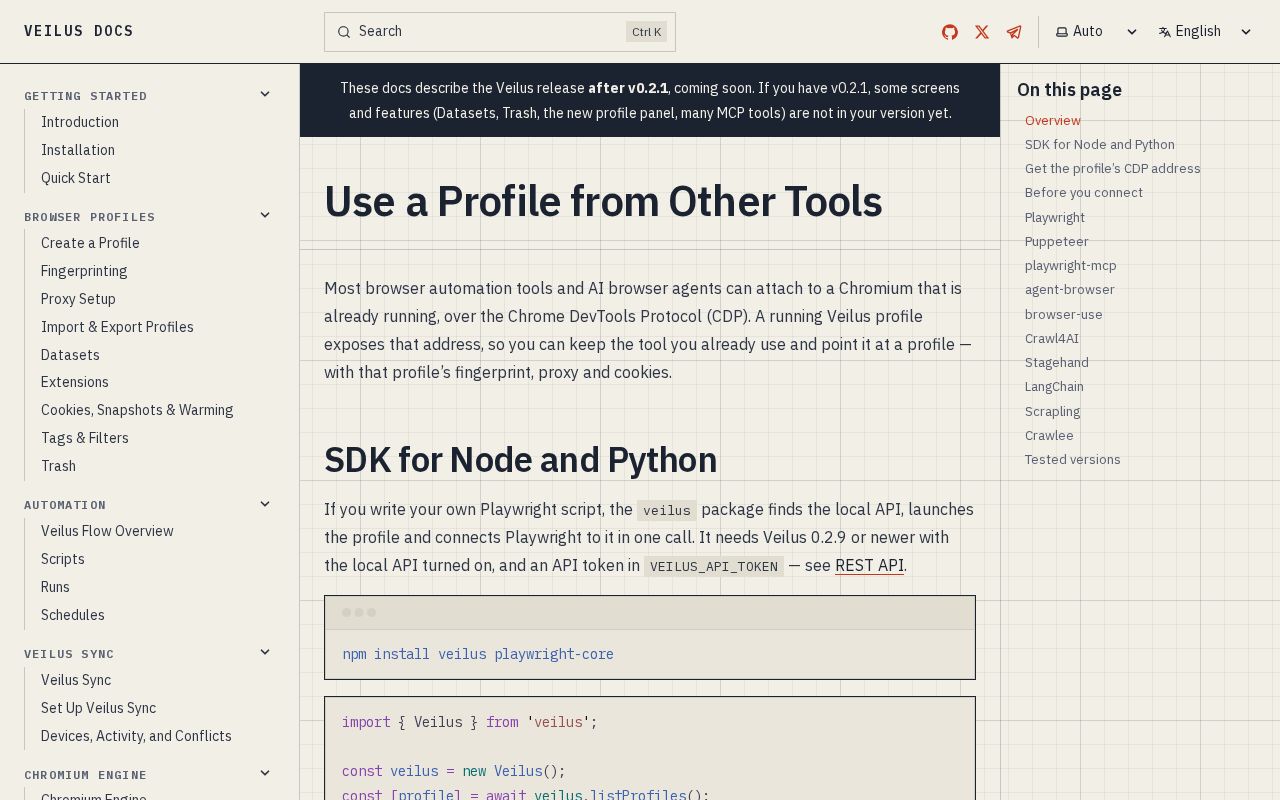This screenshot has width=1280, height=800.
Task: Open the GitHub repository icon
Action: (x=950, y=32)
